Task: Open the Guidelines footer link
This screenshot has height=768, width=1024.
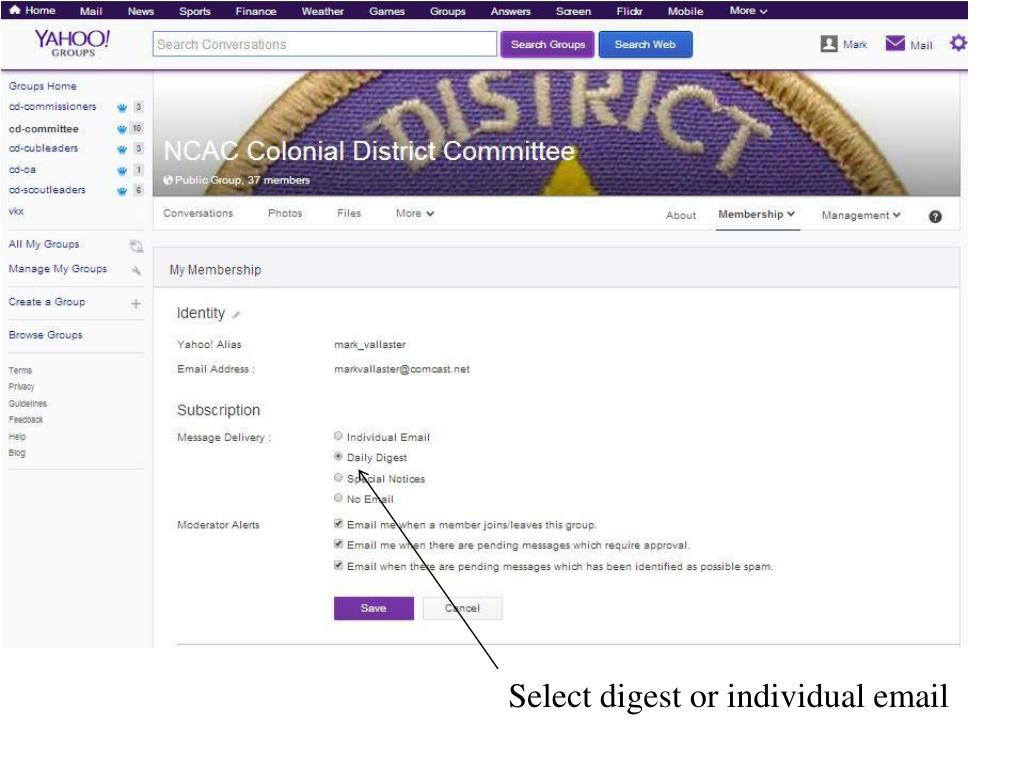Action: pyautogui.click(x=27, y=404)
